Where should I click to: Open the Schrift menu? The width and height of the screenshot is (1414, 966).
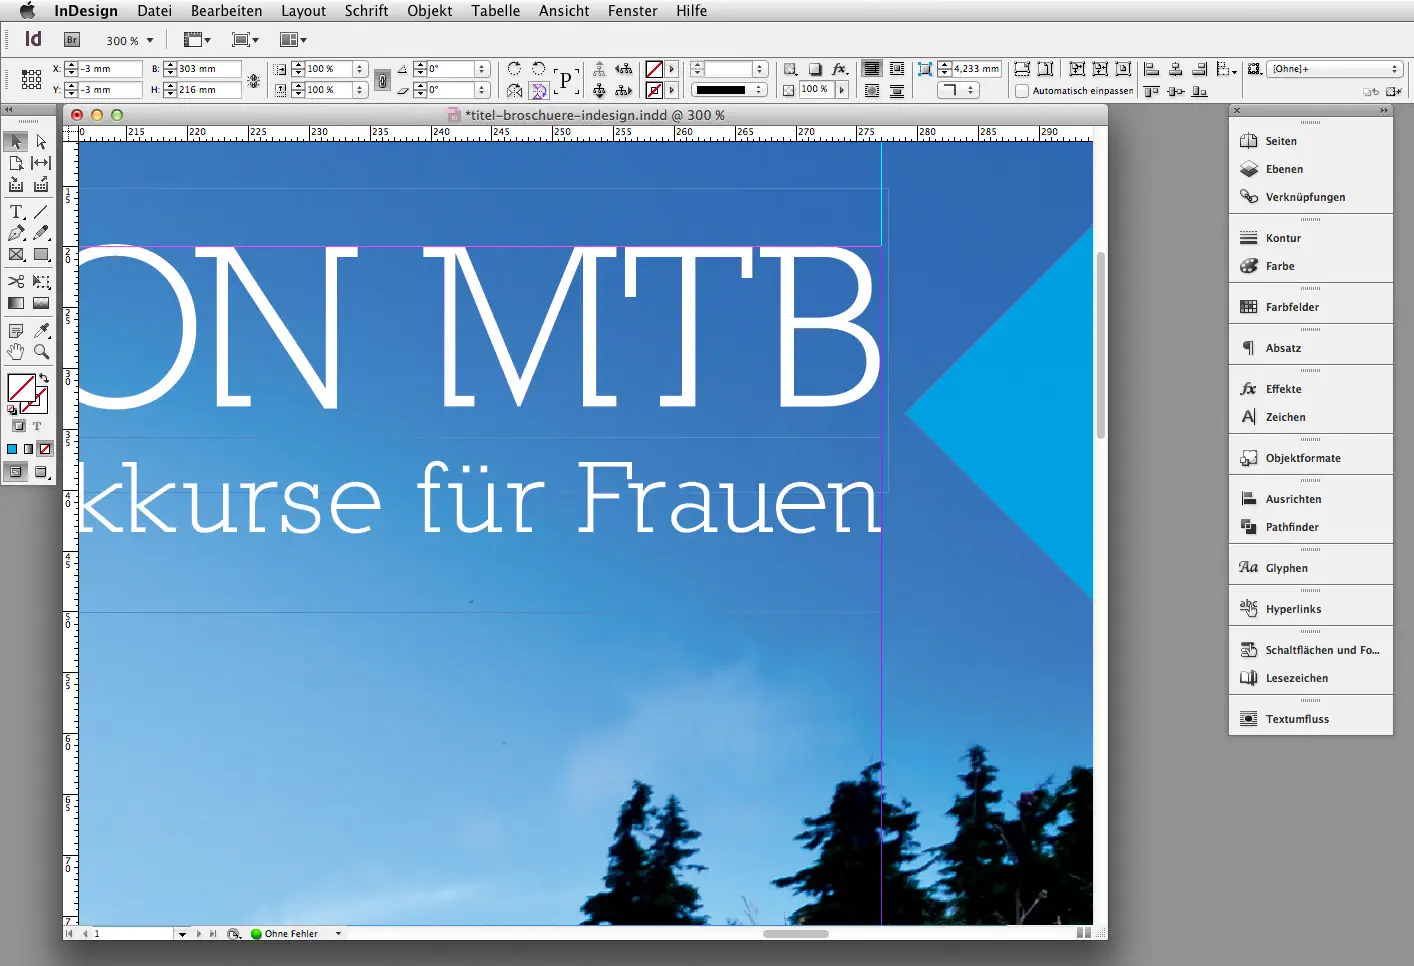tap(366, 11)
